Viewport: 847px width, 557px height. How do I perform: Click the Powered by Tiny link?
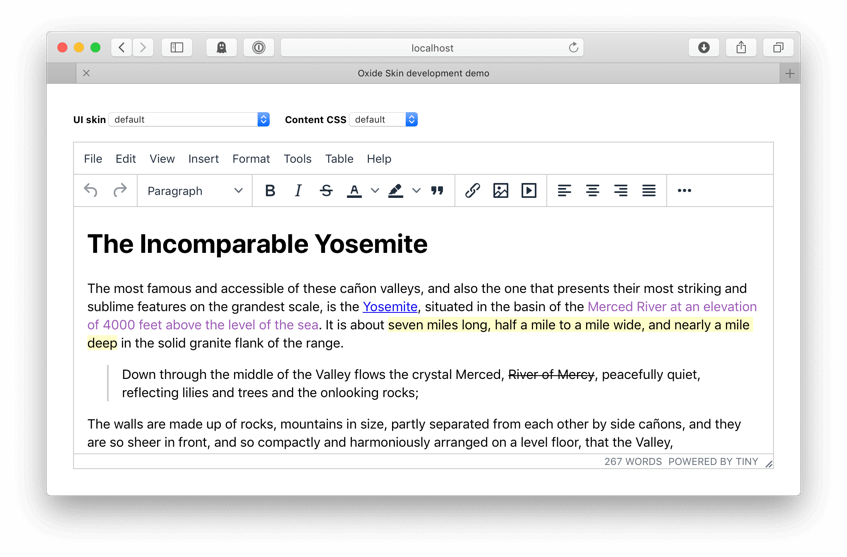coord(713,462)
